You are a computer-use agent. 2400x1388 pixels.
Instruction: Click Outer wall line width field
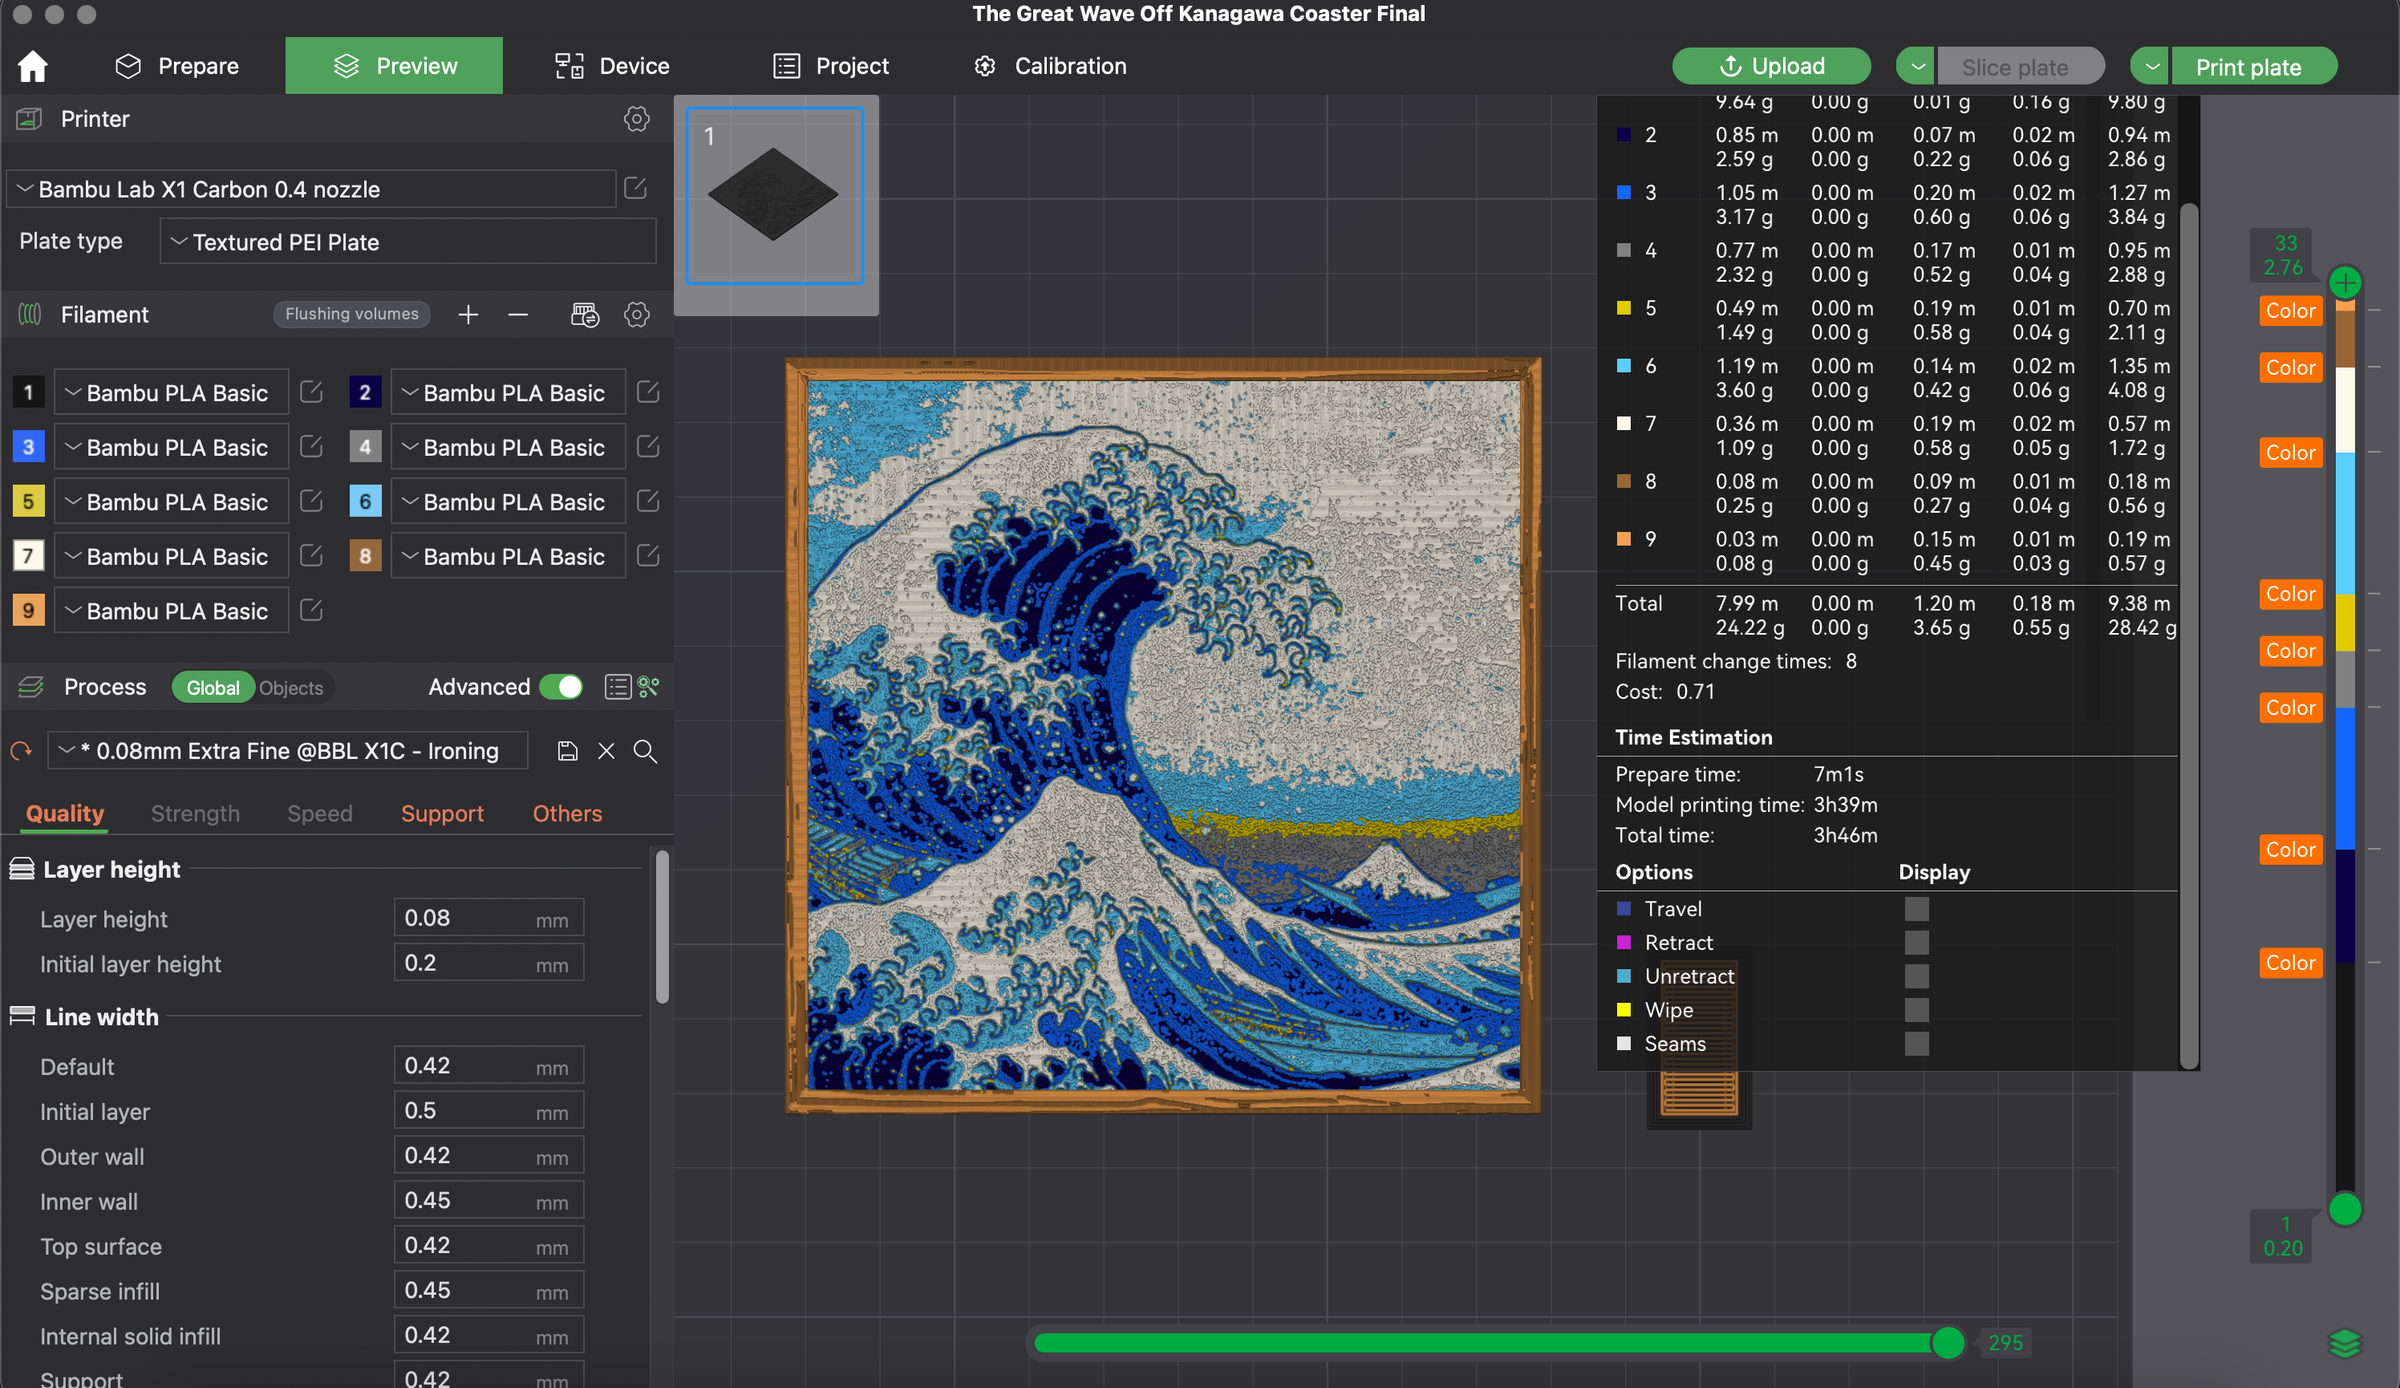coord(488,1156)
